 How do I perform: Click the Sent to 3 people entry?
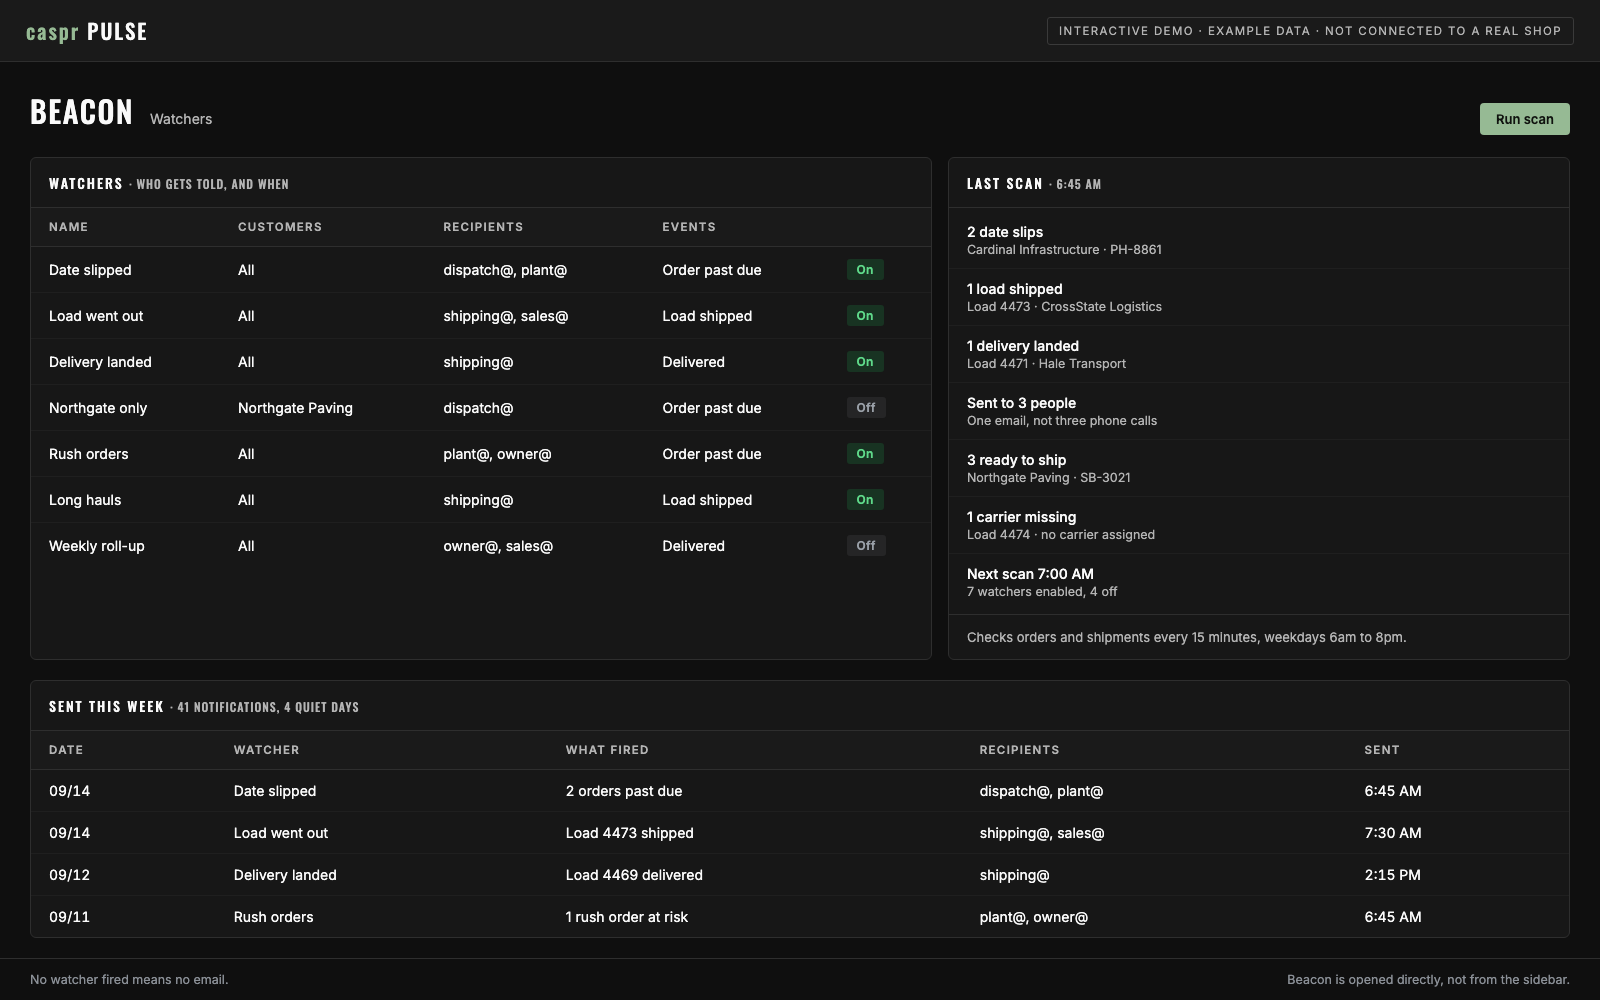[1259, 411]
